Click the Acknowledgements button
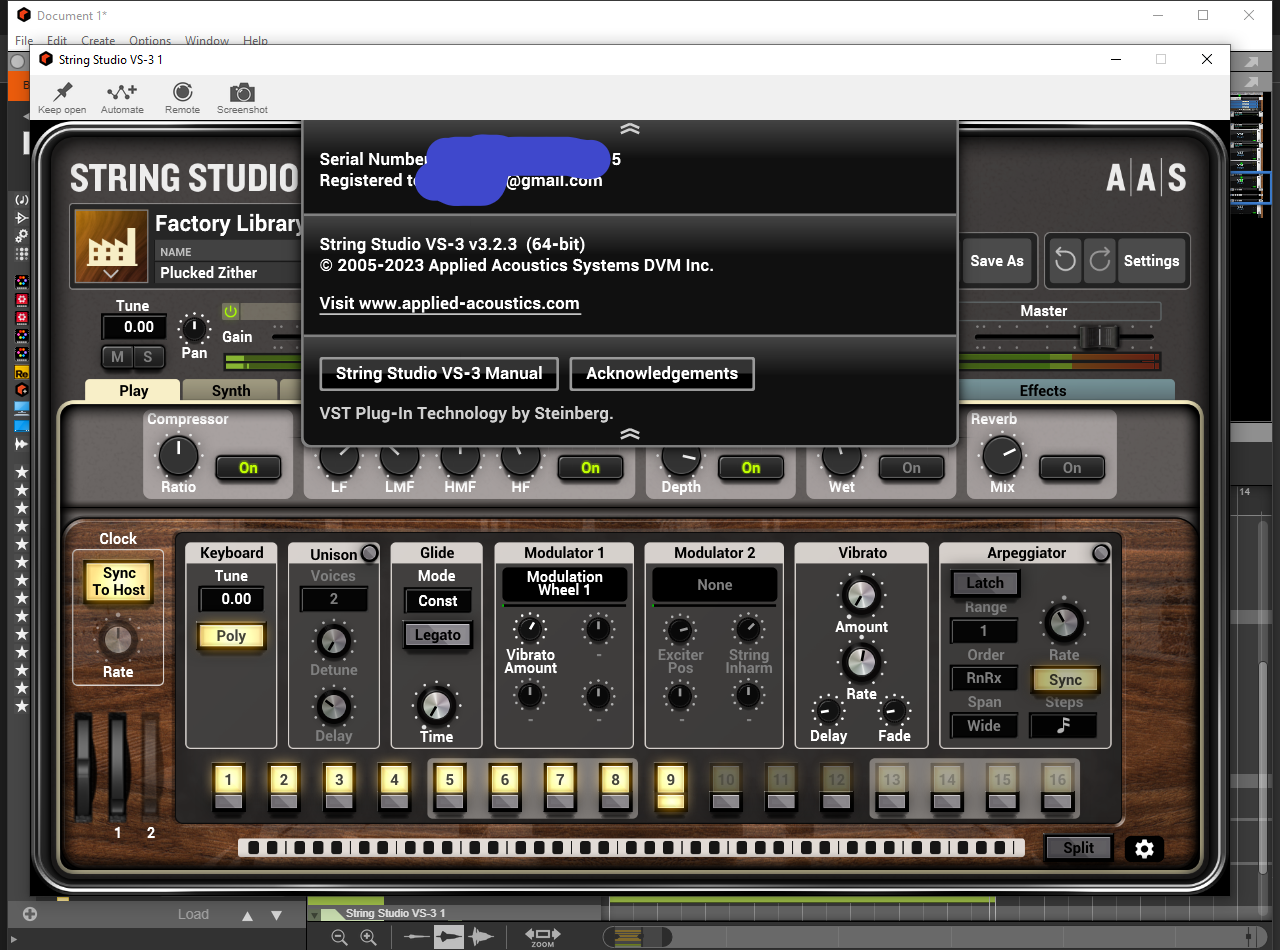 pyautogui.click(x=662, y=374)
